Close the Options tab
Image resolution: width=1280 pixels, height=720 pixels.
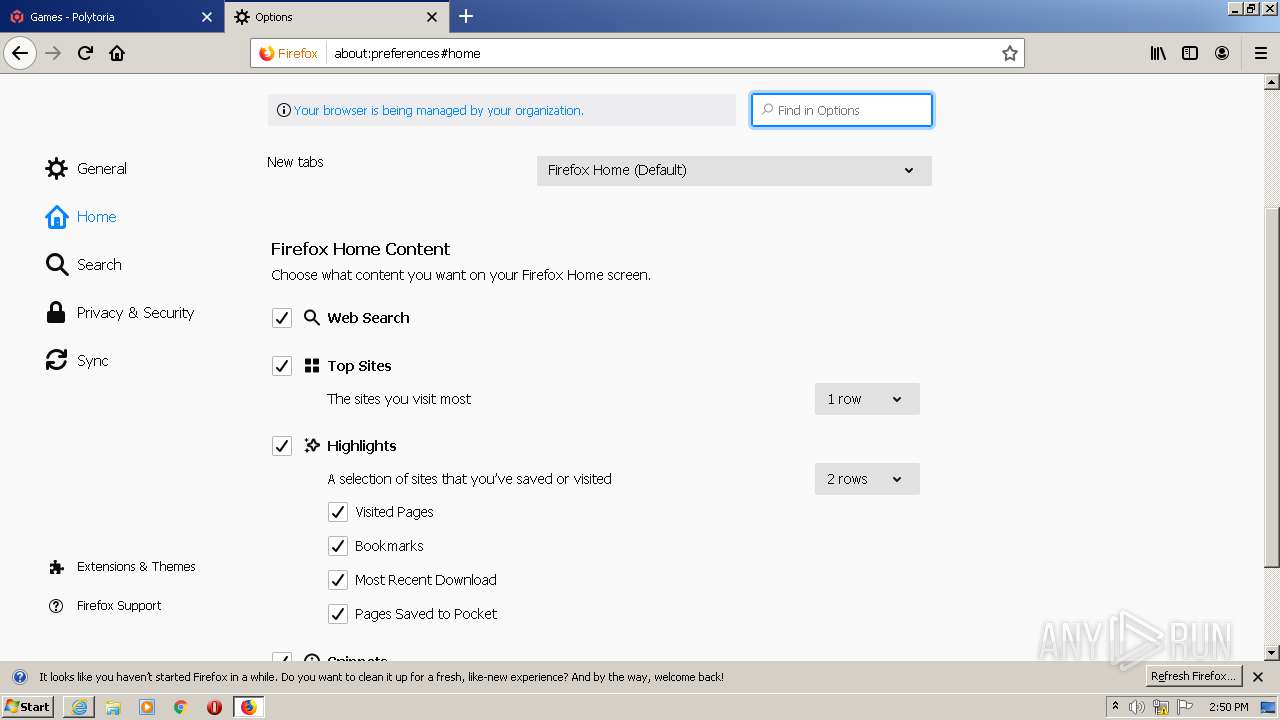point(432,17)
